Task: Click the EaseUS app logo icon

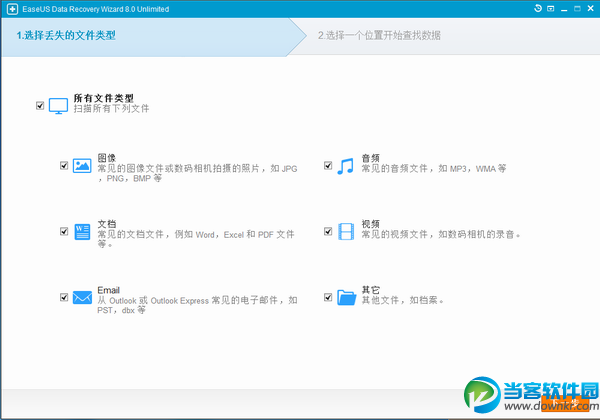Action: tap(12, 9)
